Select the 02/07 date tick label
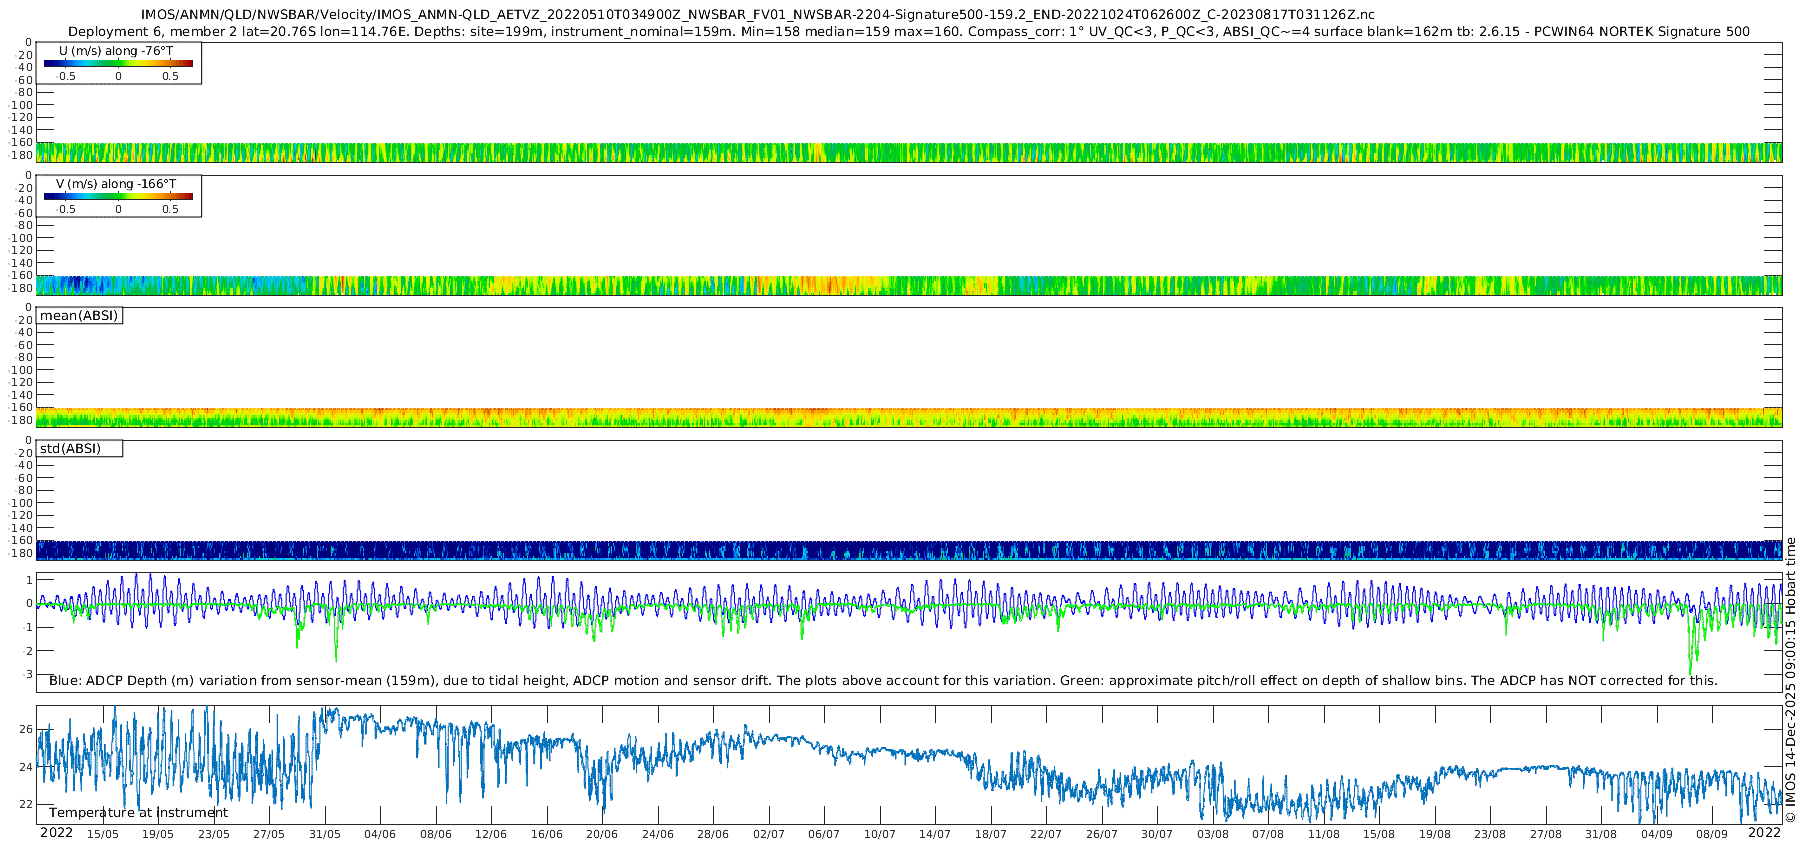The height and width of the screenshot is (850, 1800). 768,834
